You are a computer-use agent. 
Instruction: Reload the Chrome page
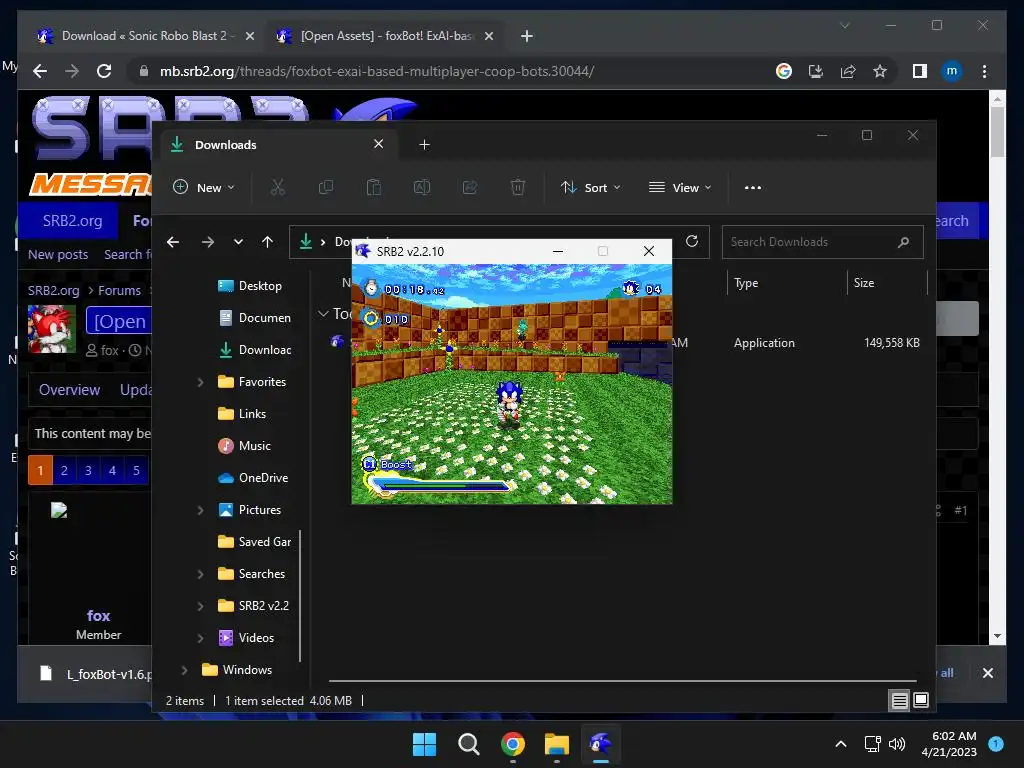(x=104, y=71)
